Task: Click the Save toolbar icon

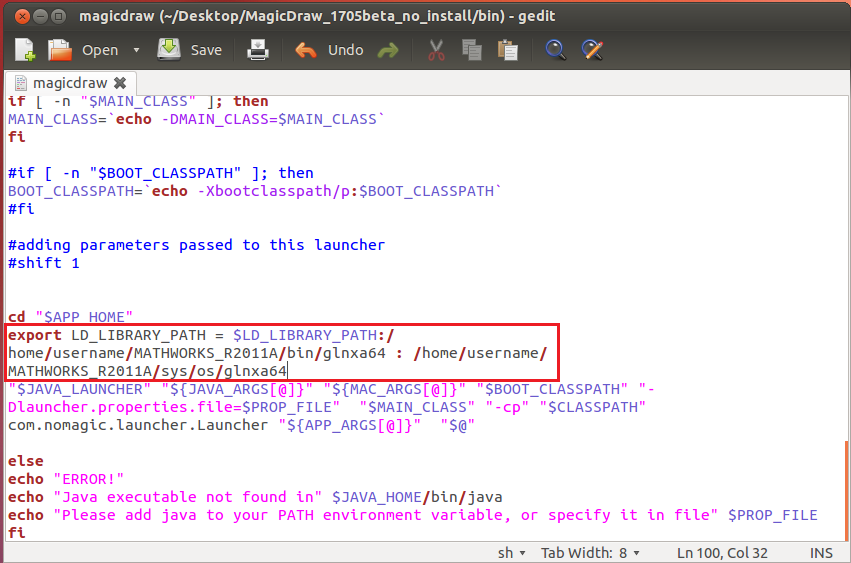Action: (x=169, y=49)
